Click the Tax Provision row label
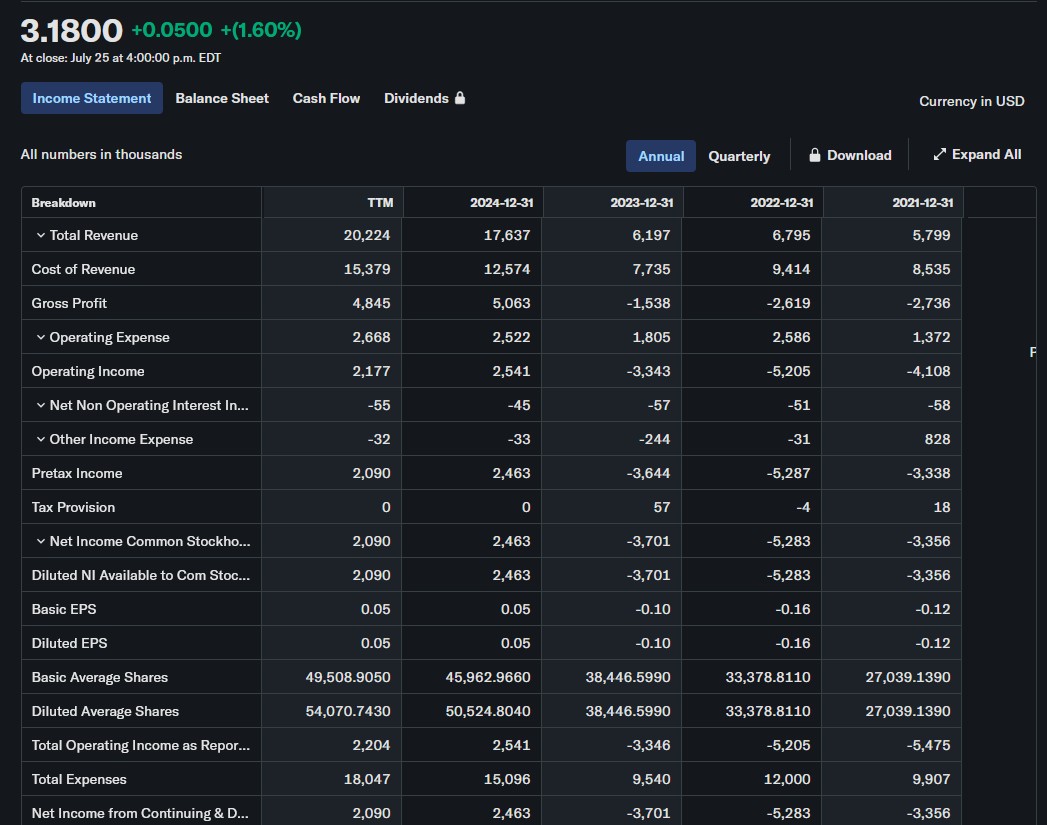 (x=73, y=507)
